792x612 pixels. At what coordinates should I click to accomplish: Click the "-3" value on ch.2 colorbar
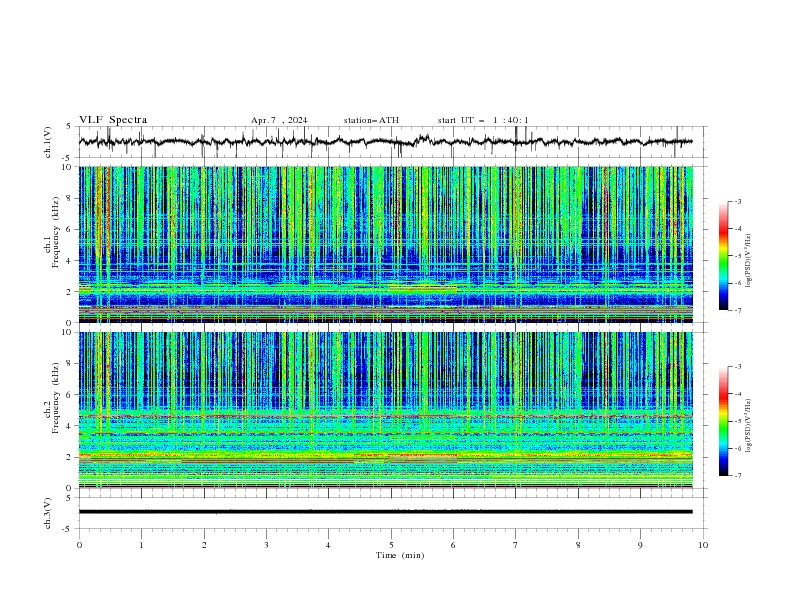coord(737,367)
